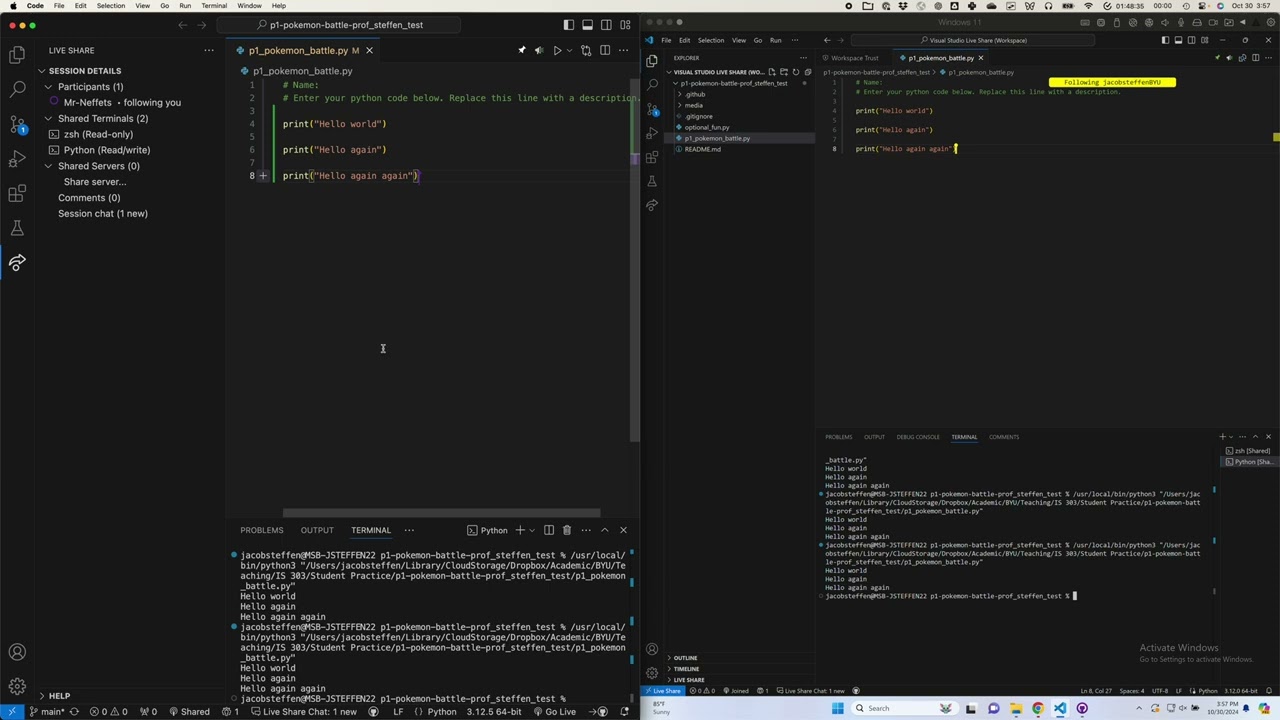Image resolution: width=1280 pixels, height=720 pixels.
Task: Open Selection menu in macOS menu bar
Action: click(x=111, y=6)
